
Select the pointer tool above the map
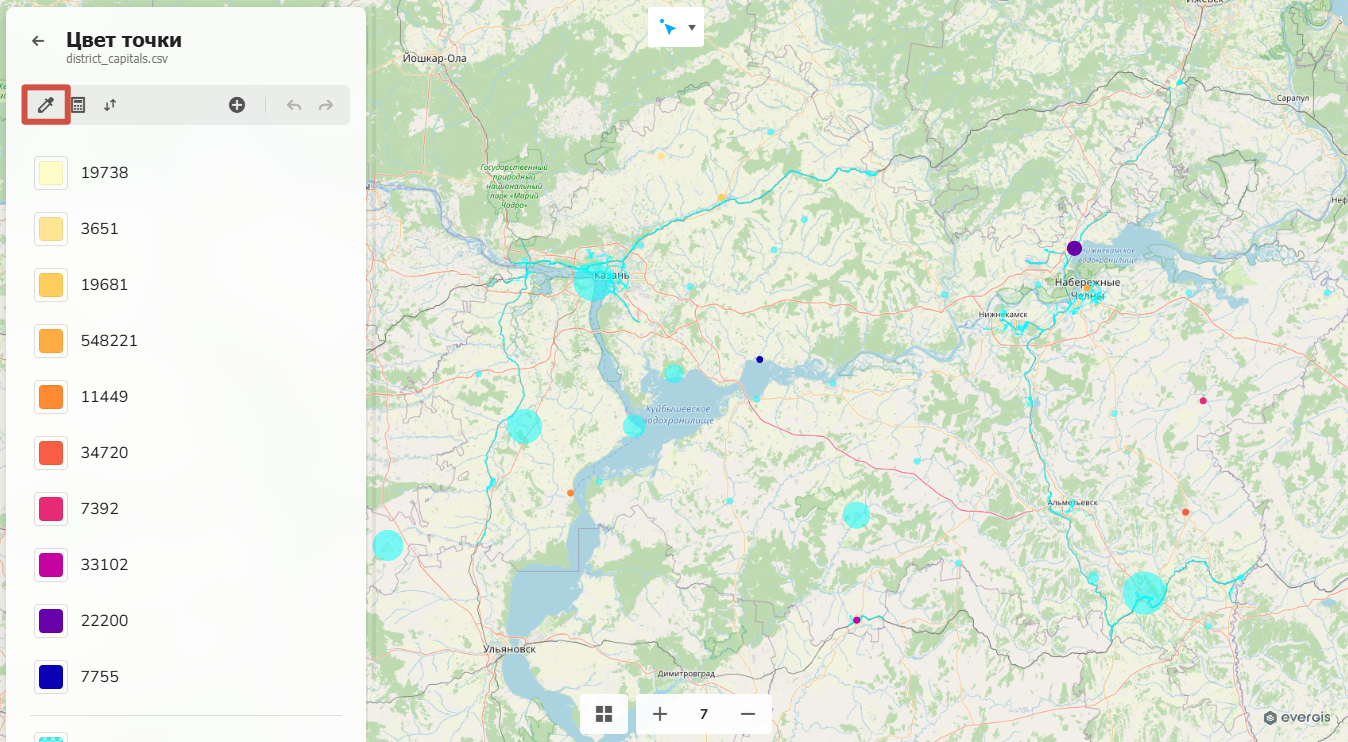pyautogui.click(x=667, y=27)
